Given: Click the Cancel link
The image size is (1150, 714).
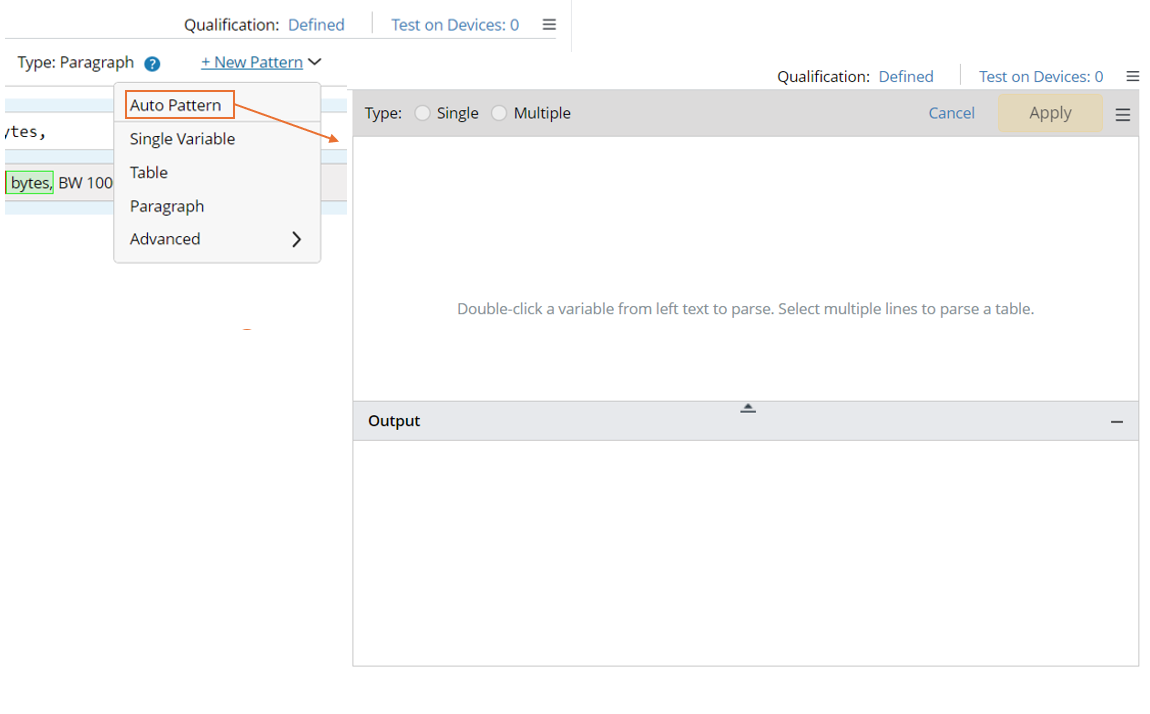Looking at the screenshot, I should 951,113.
